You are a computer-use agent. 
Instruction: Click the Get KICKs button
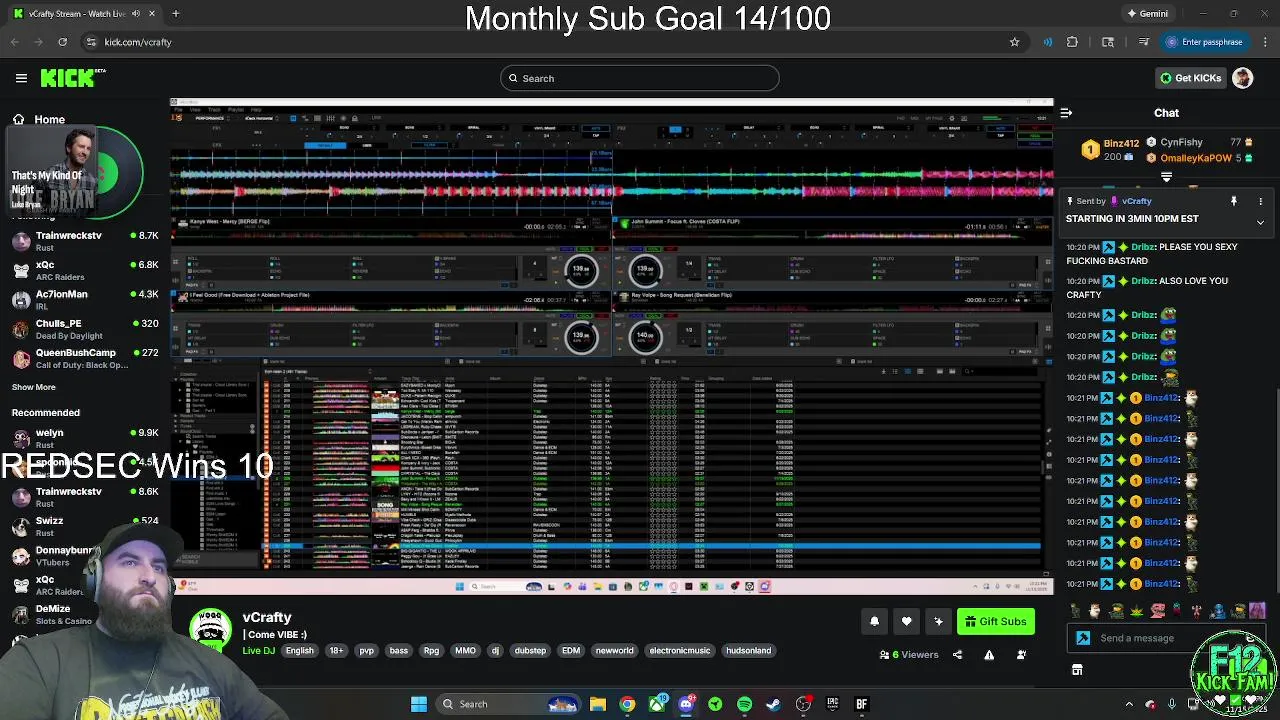(x=1190, y=78)
